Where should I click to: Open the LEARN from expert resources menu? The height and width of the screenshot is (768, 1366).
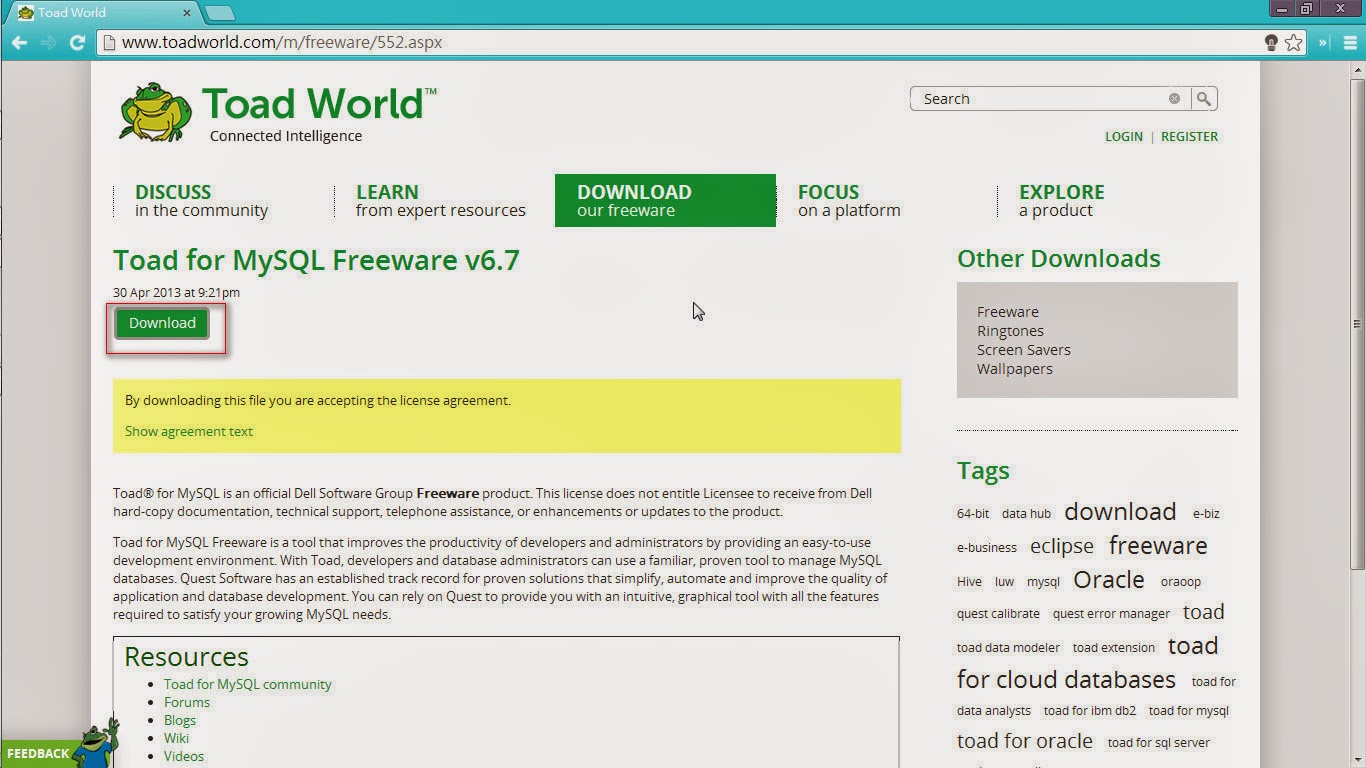(x=441, y=201)
